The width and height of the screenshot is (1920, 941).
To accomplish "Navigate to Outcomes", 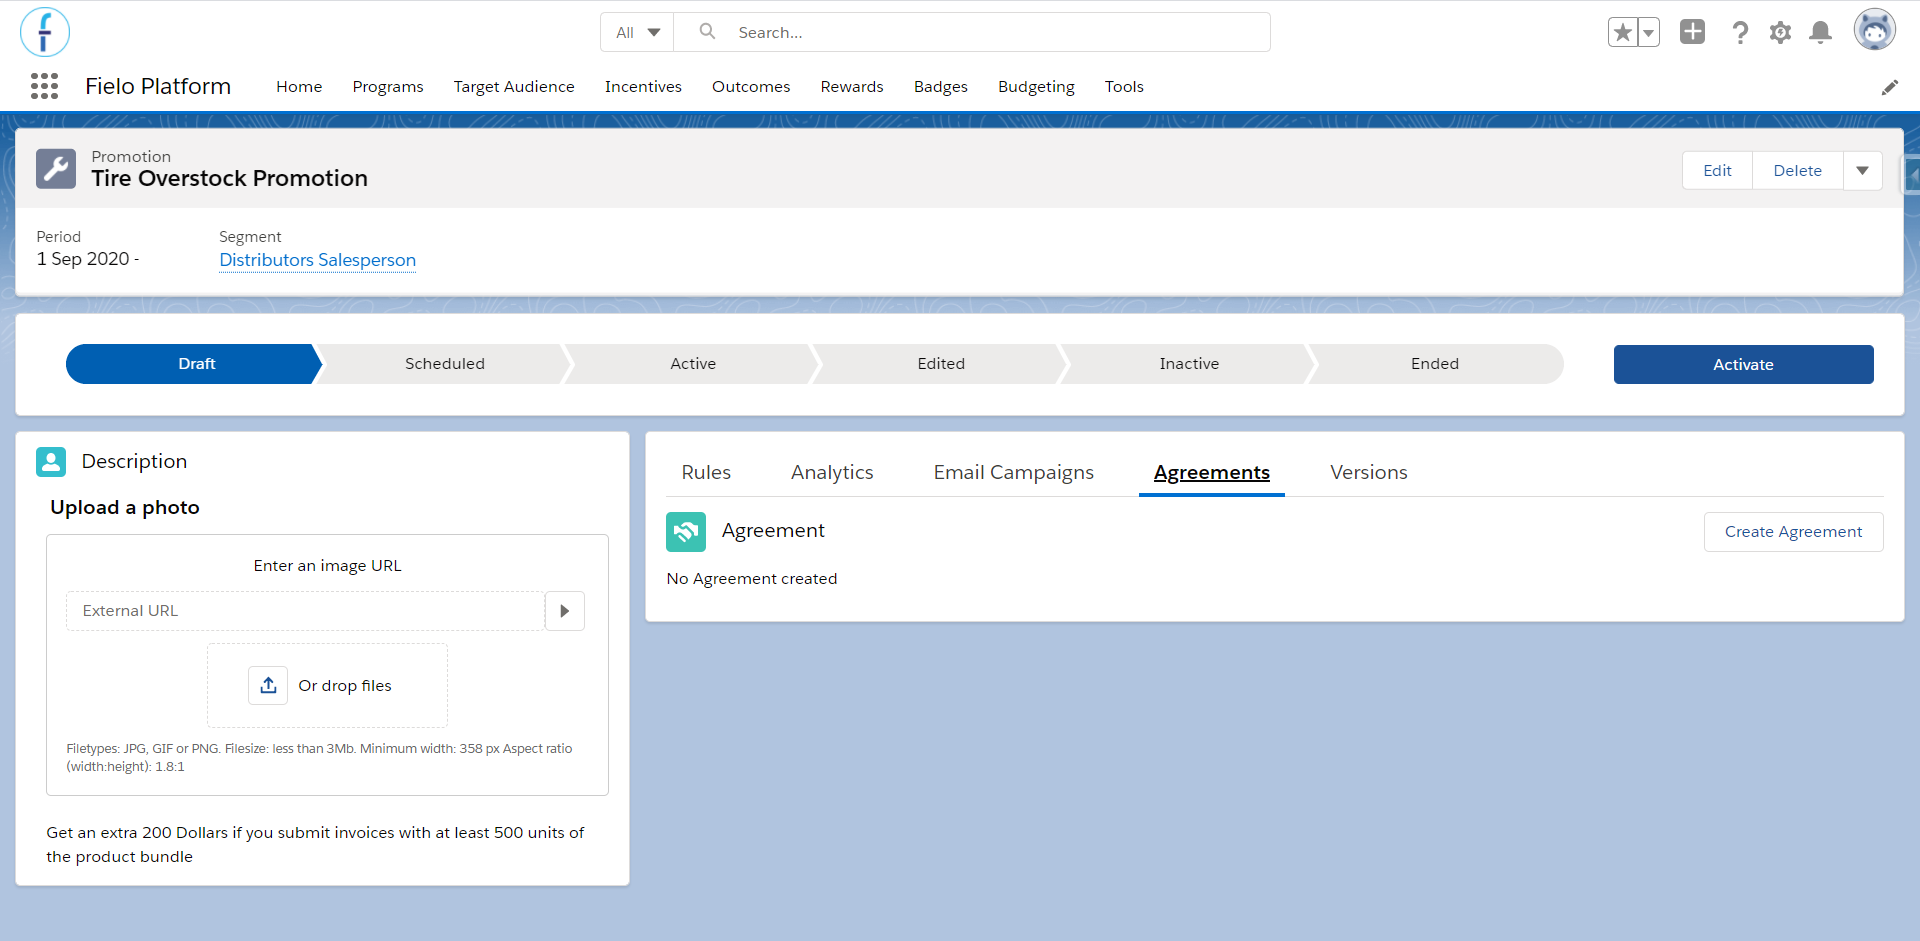I will pyautogui.click(x=751, y=87).
